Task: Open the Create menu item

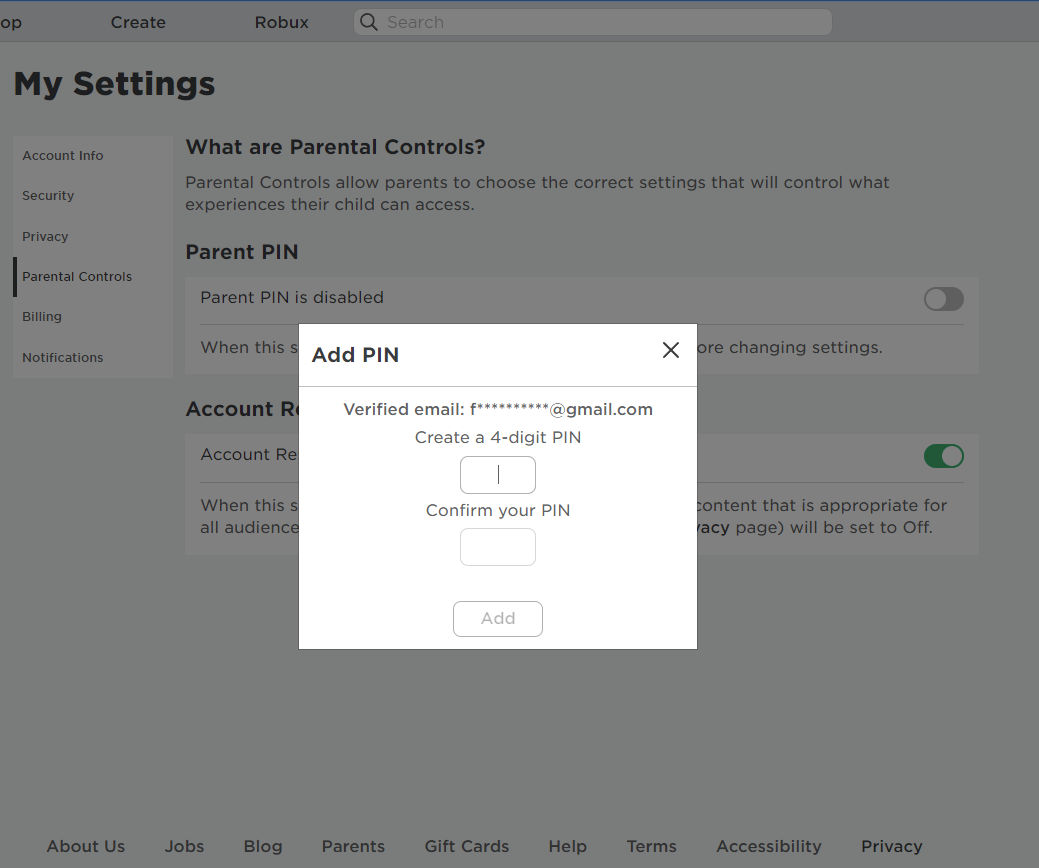Action: [x=138, y=22]
